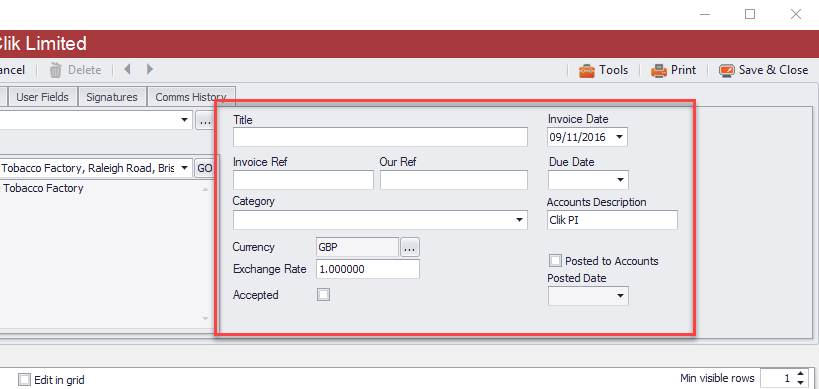
Task: Click scroll down arrow in address box
Action: (x=206, y=318)
